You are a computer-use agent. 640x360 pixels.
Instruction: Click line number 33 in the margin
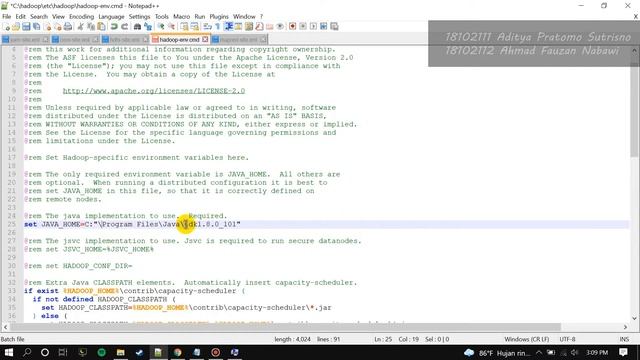click(x=11, y=291)
